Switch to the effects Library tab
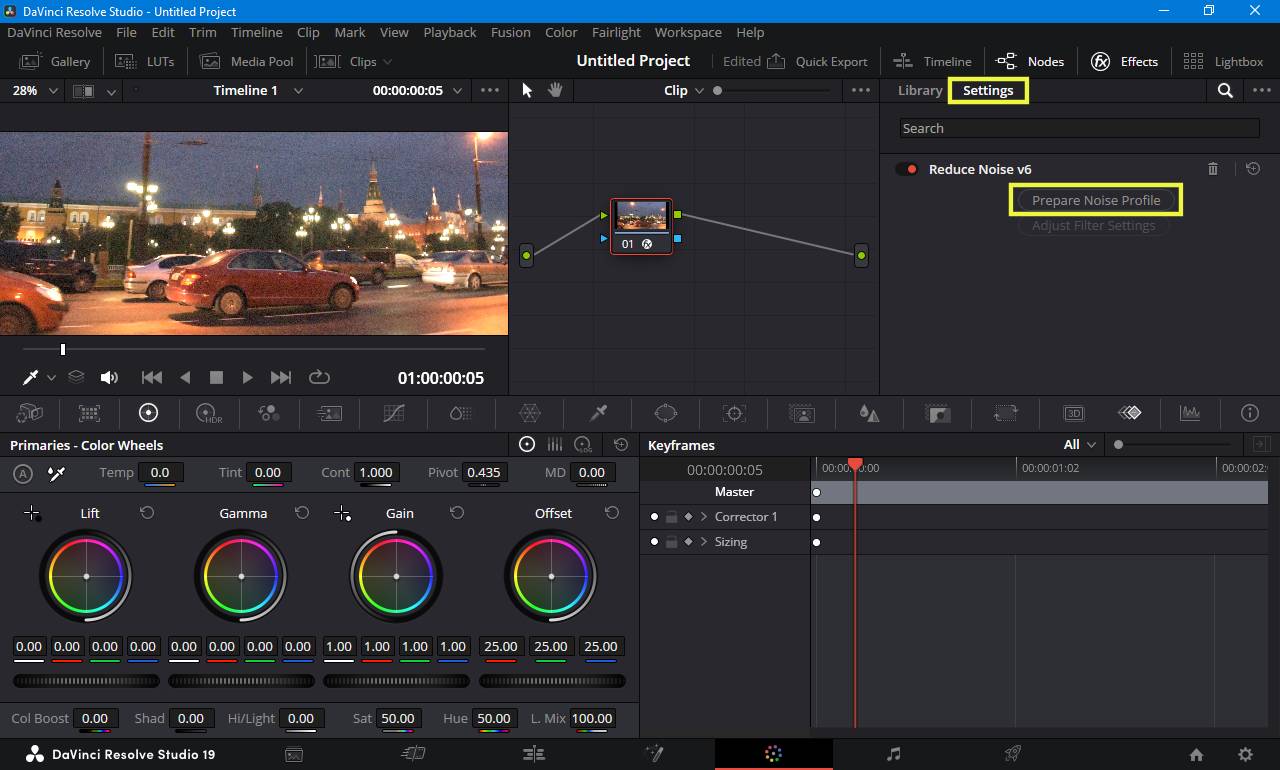 [x=919, y=90]
